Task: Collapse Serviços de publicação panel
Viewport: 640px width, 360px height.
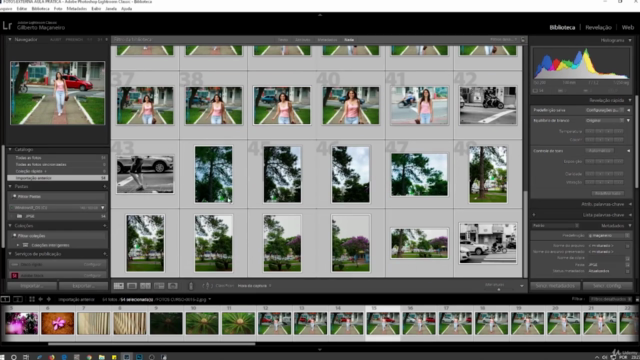Action: point(10,254)
